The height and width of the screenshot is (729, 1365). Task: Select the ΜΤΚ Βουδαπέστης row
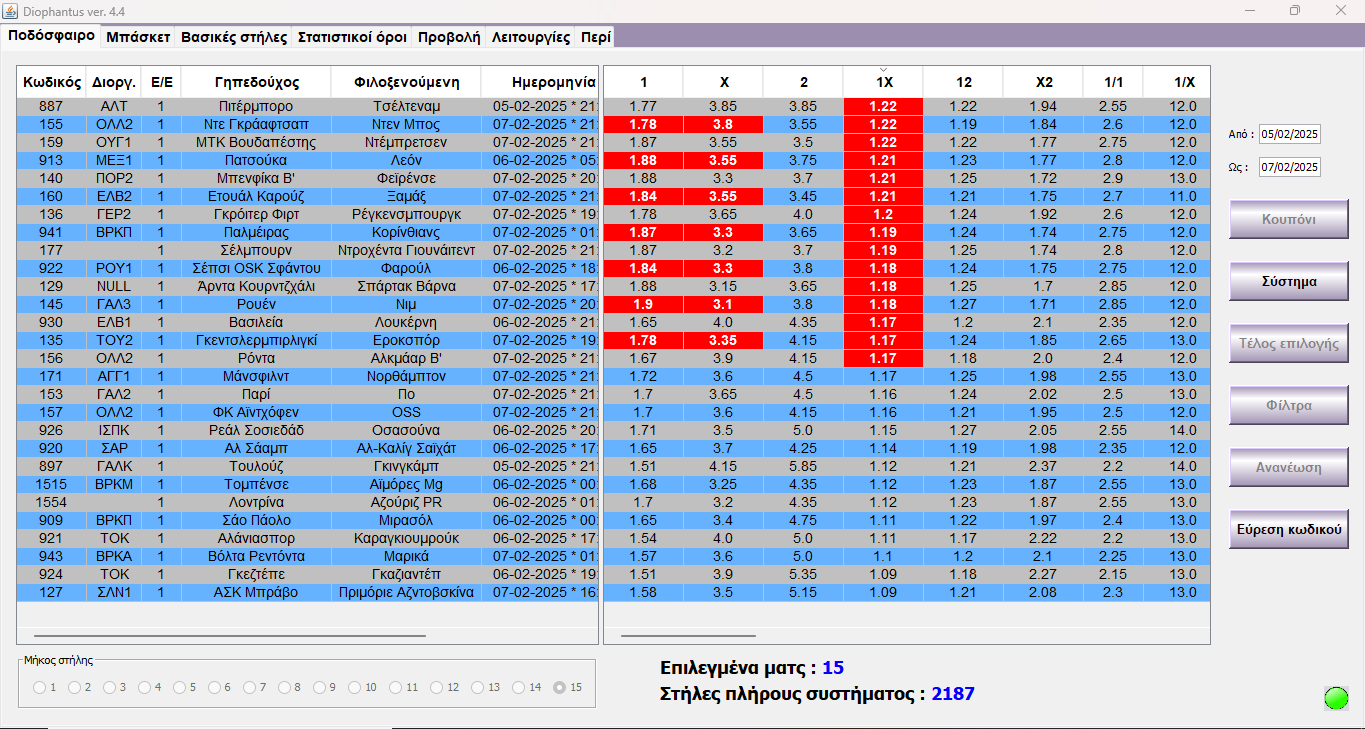click(307, 142)
